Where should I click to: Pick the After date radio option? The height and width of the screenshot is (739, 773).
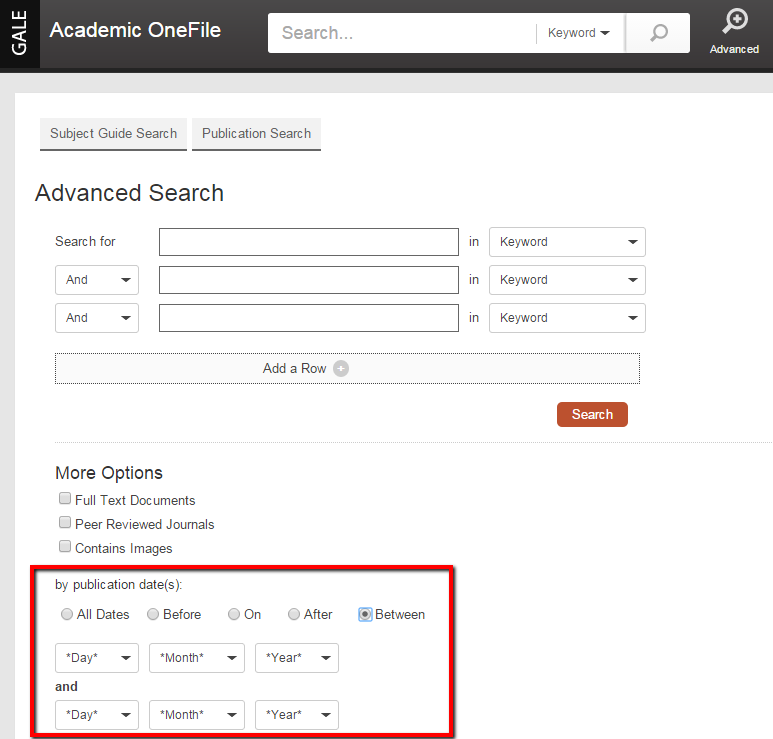coord(294,614)
